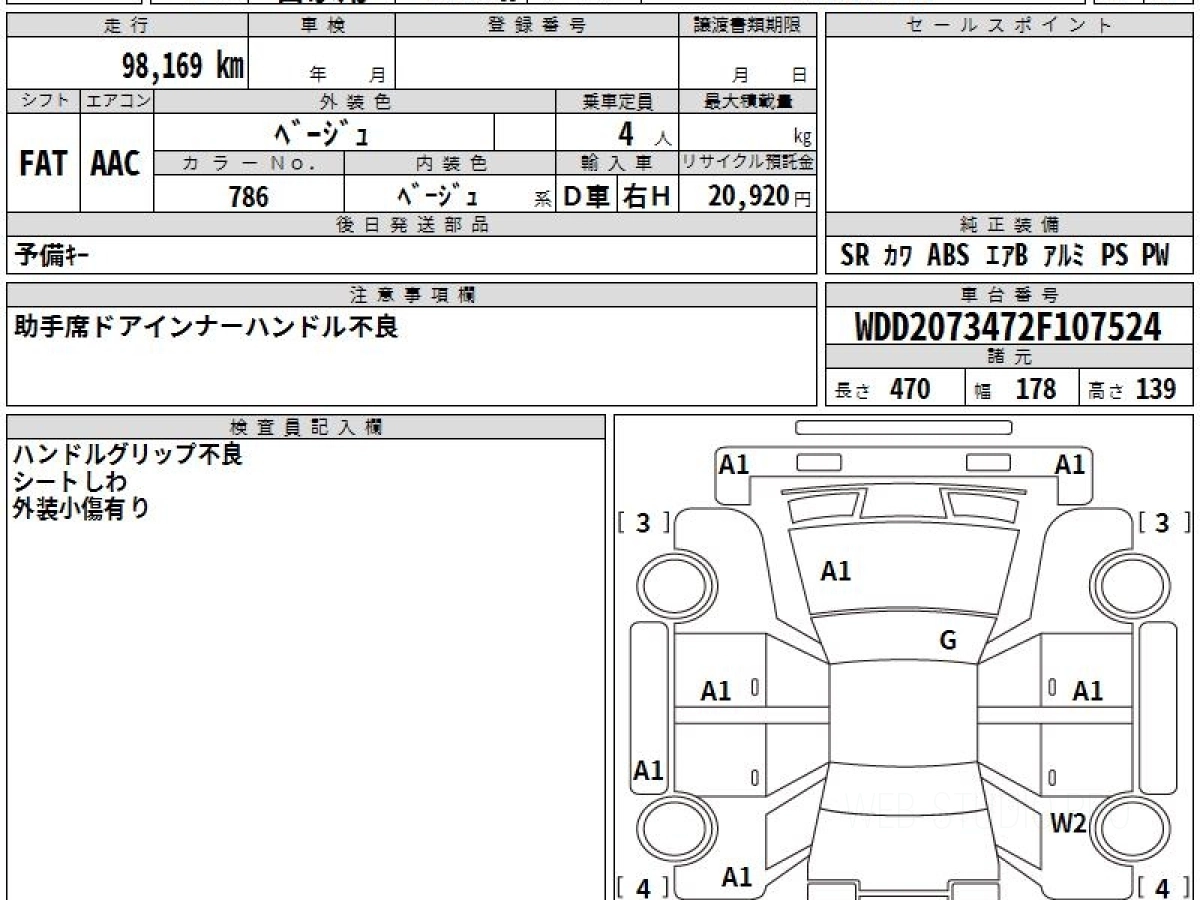Select the 最大積載量 header
1200x900 pixels.
(748, 101)
